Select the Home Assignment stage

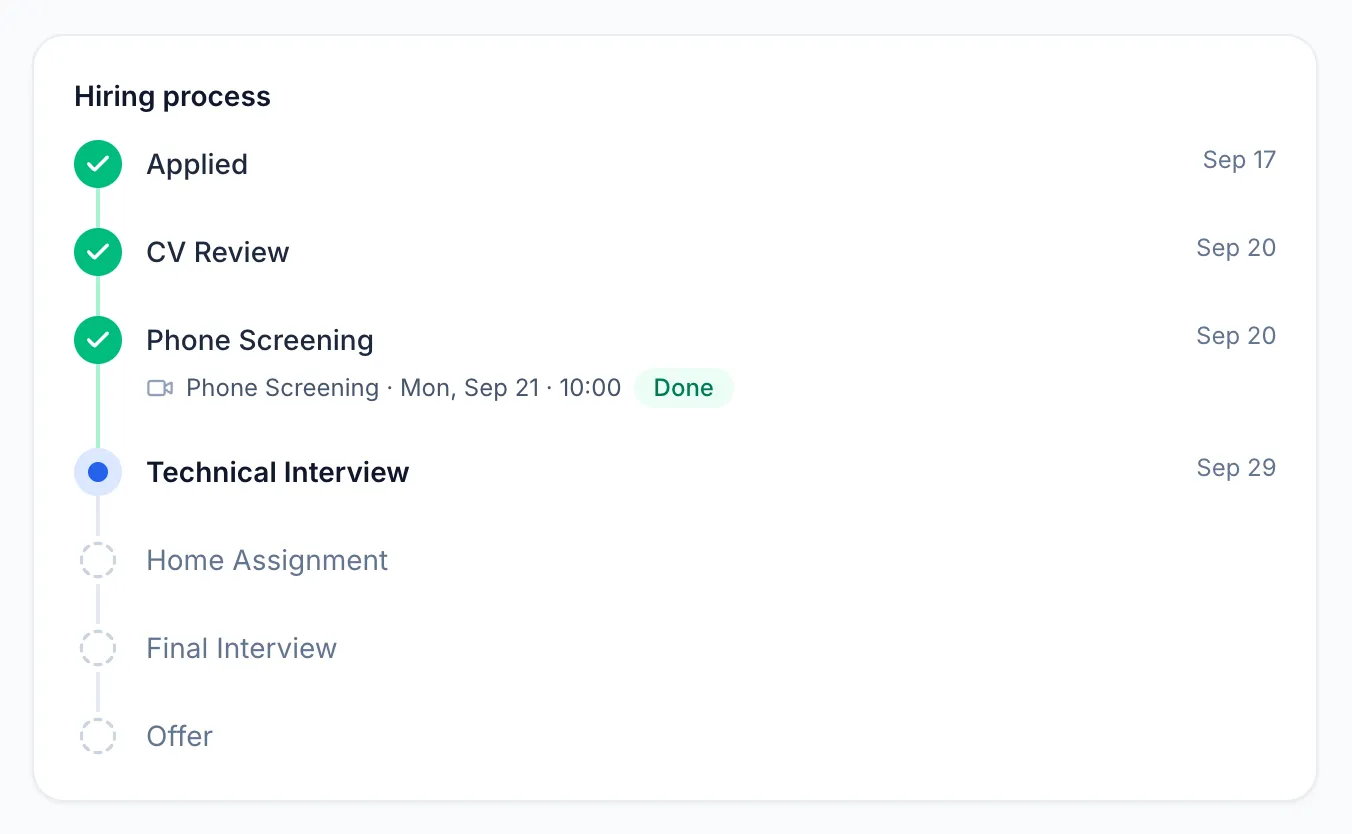click(x=267, y=560)
